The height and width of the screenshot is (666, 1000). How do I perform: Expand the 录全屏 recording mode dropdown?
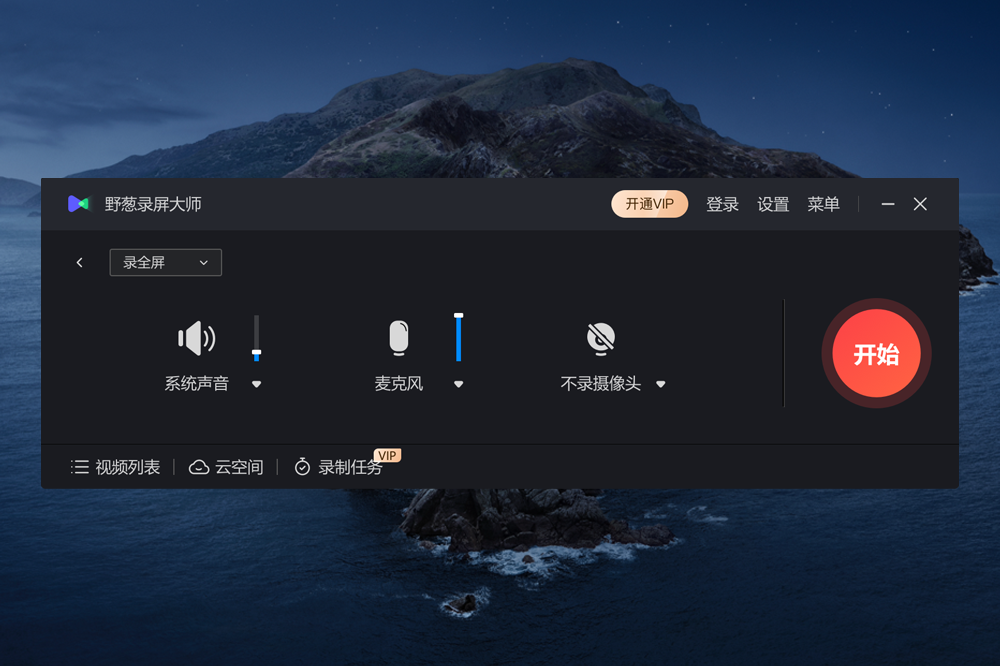click(x=166, y=263)
